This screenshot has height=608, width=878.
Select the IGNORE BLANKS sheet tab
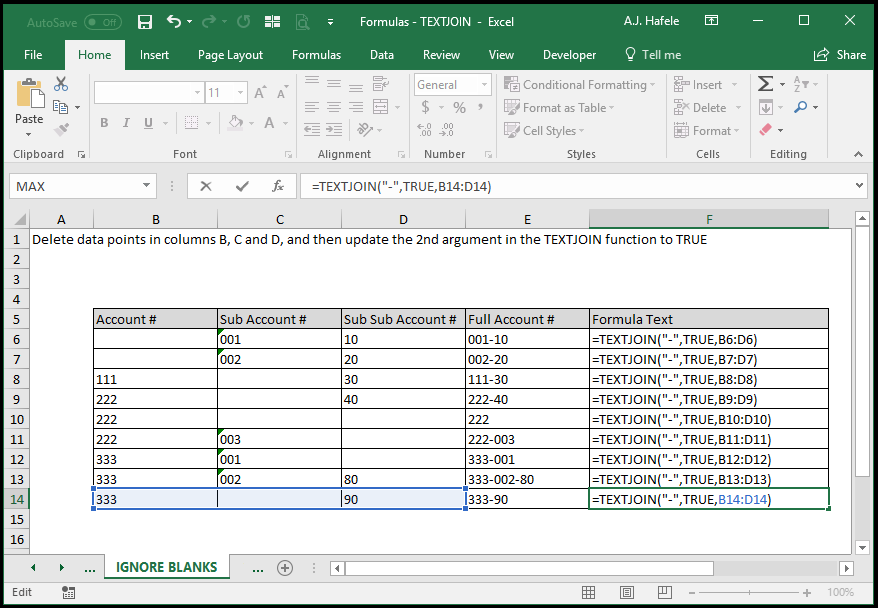tap(166, 567)
